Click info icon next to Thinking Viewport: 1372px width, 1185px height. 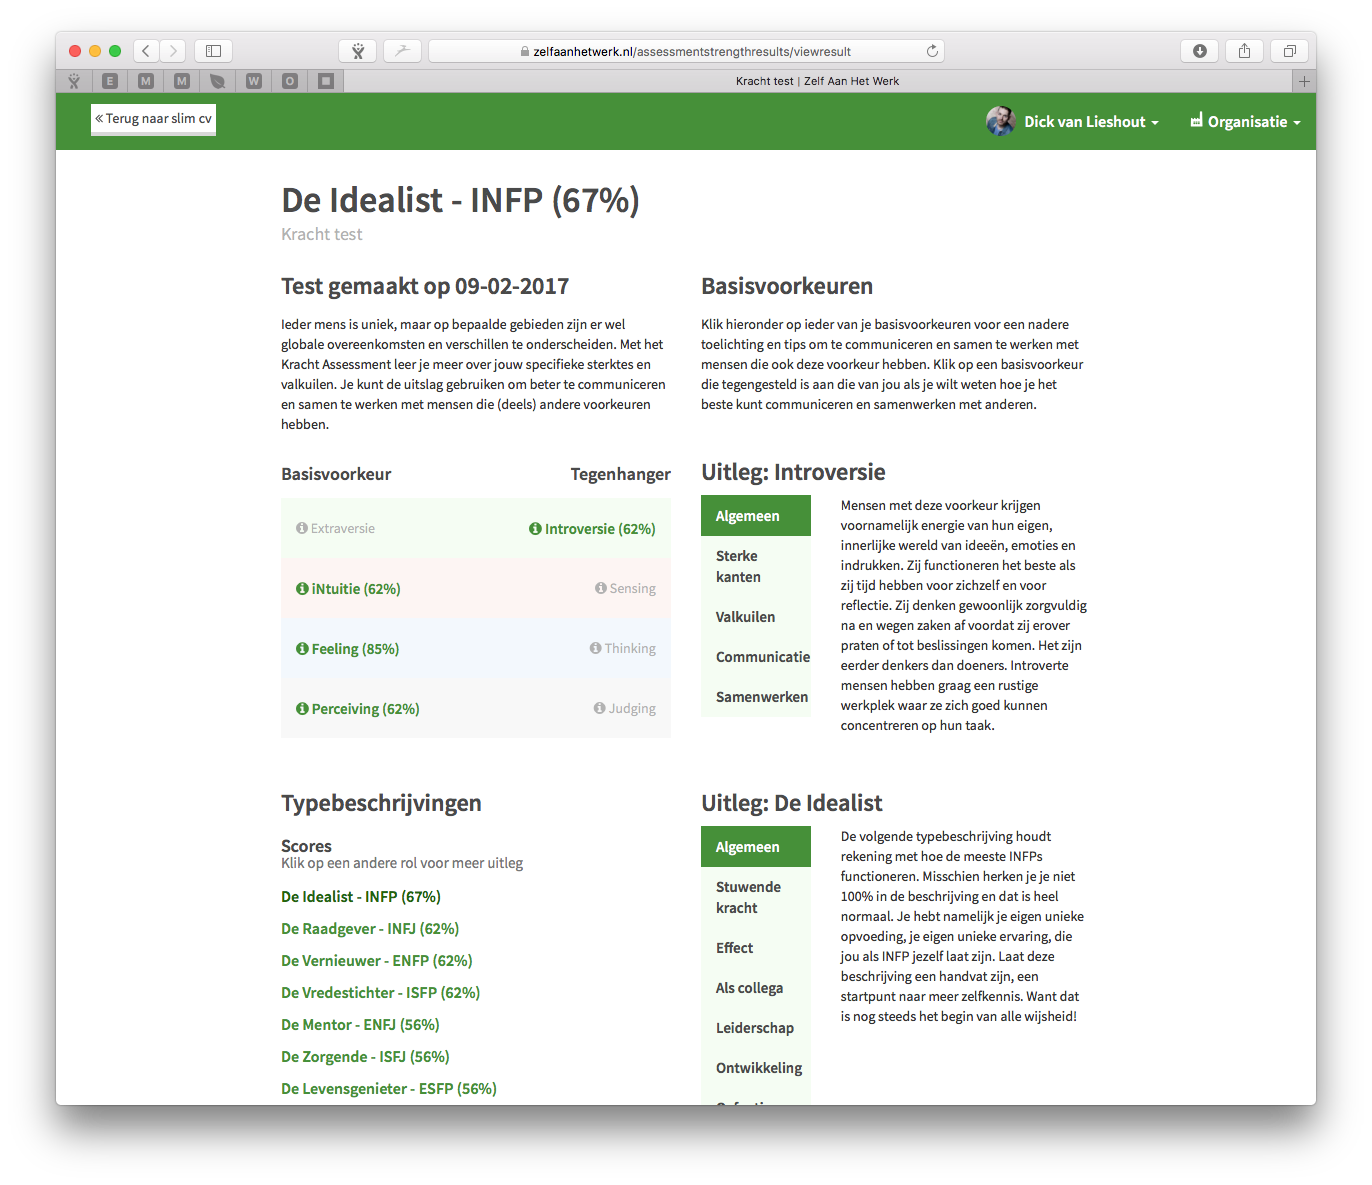point(596,648)
